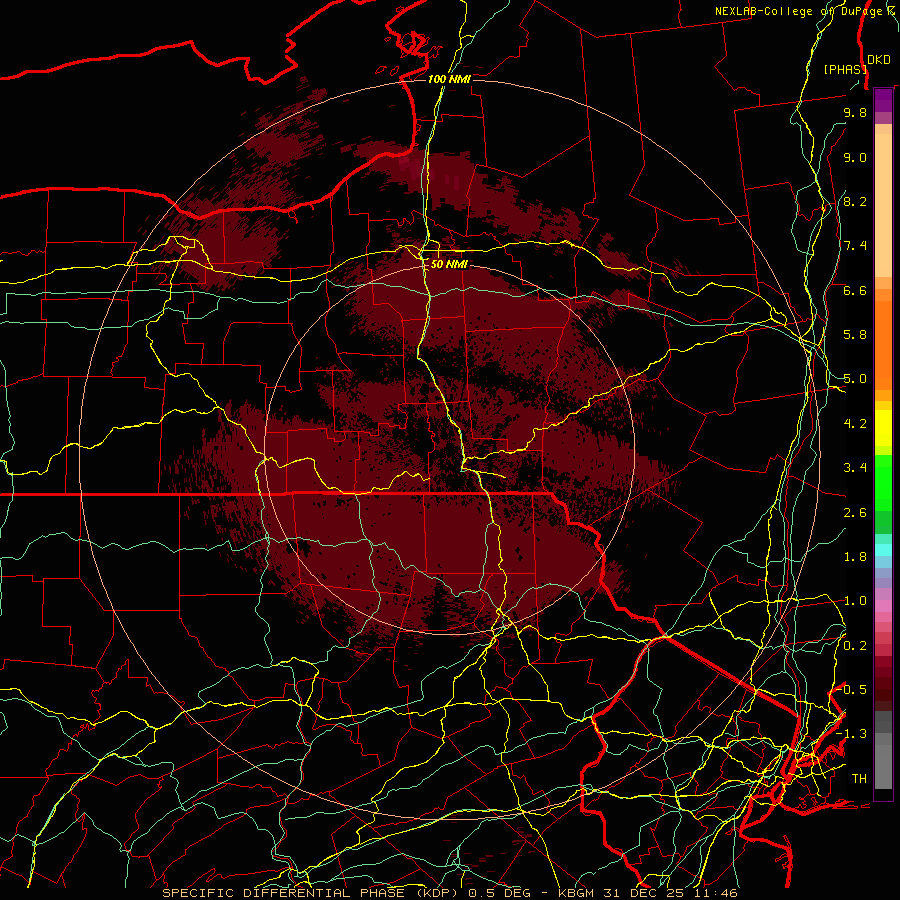Select the 7.4 scale value label
The image size is (900, 900).
pyautogui.click(x=855, y=246)
